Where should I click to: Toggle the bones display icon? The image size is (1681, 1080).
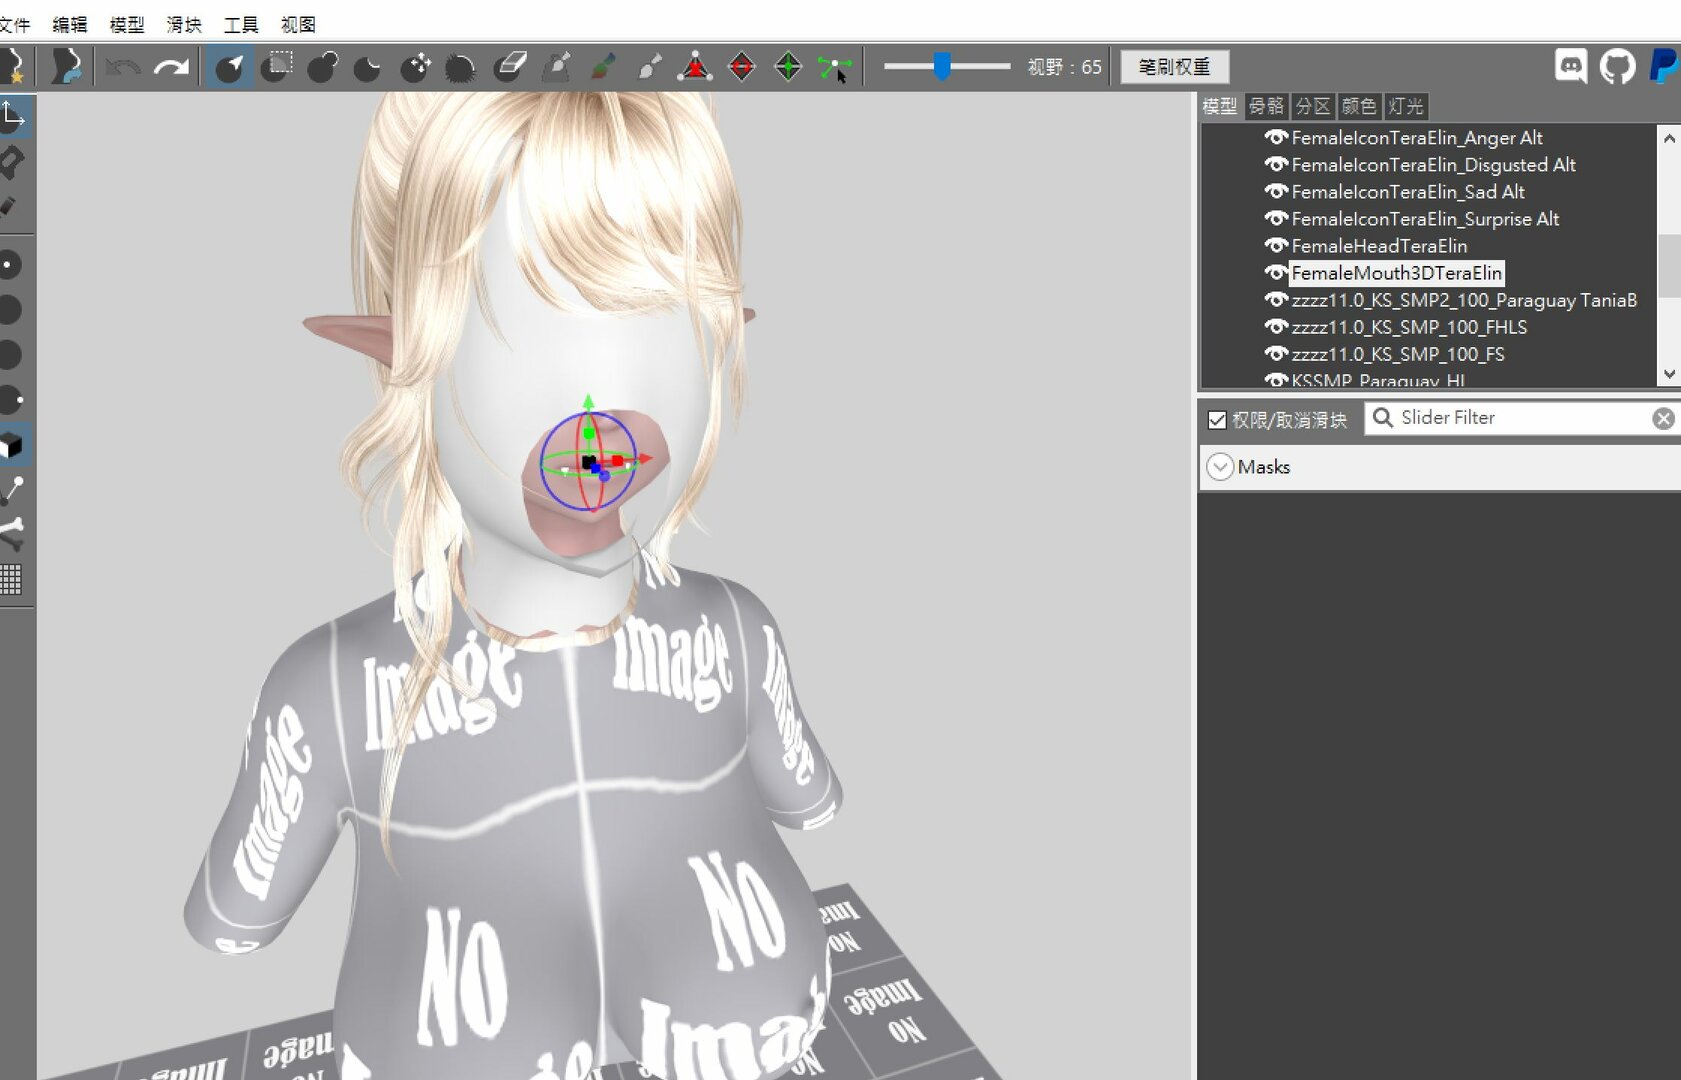[x=12, y=534]
